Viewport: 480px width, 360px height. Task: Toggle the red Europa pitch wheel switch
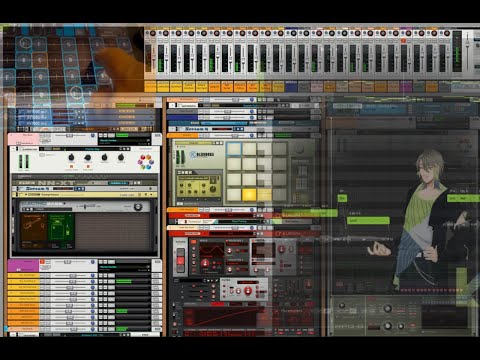180,261
